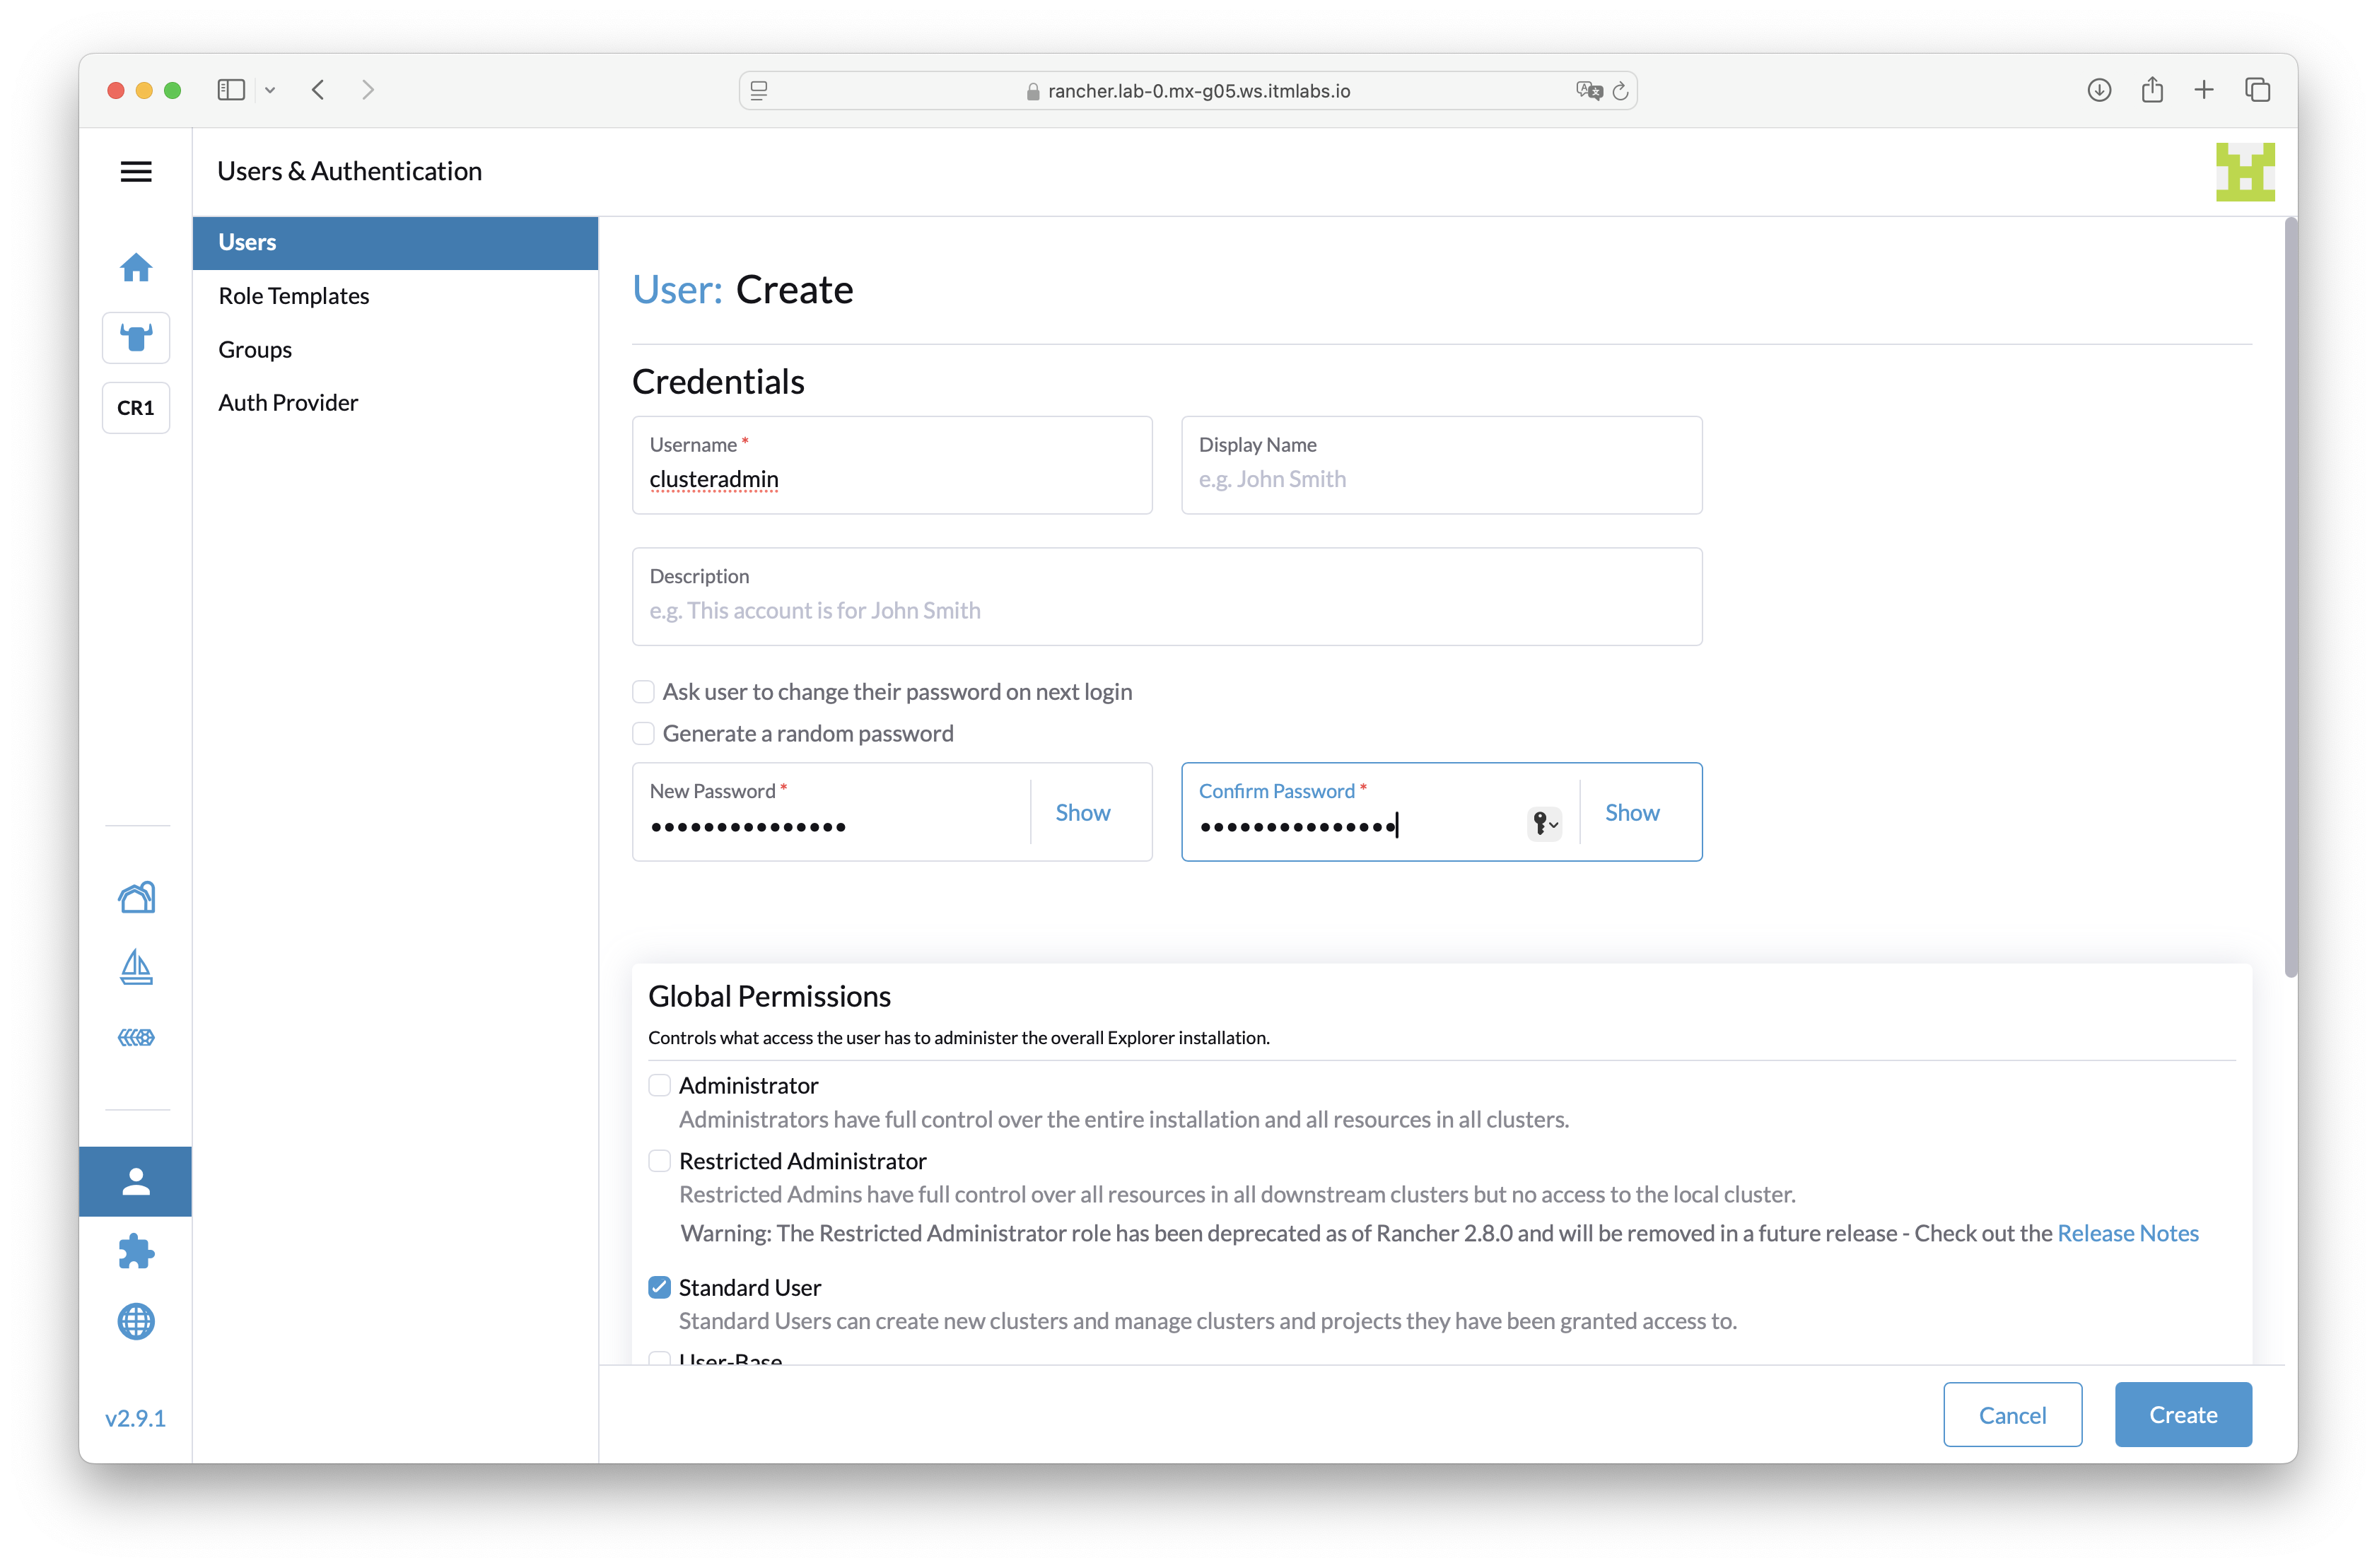Open the Release Notes link
The width and height of the screenshot is (2377, 1568).
[x=2128, y=1233]
